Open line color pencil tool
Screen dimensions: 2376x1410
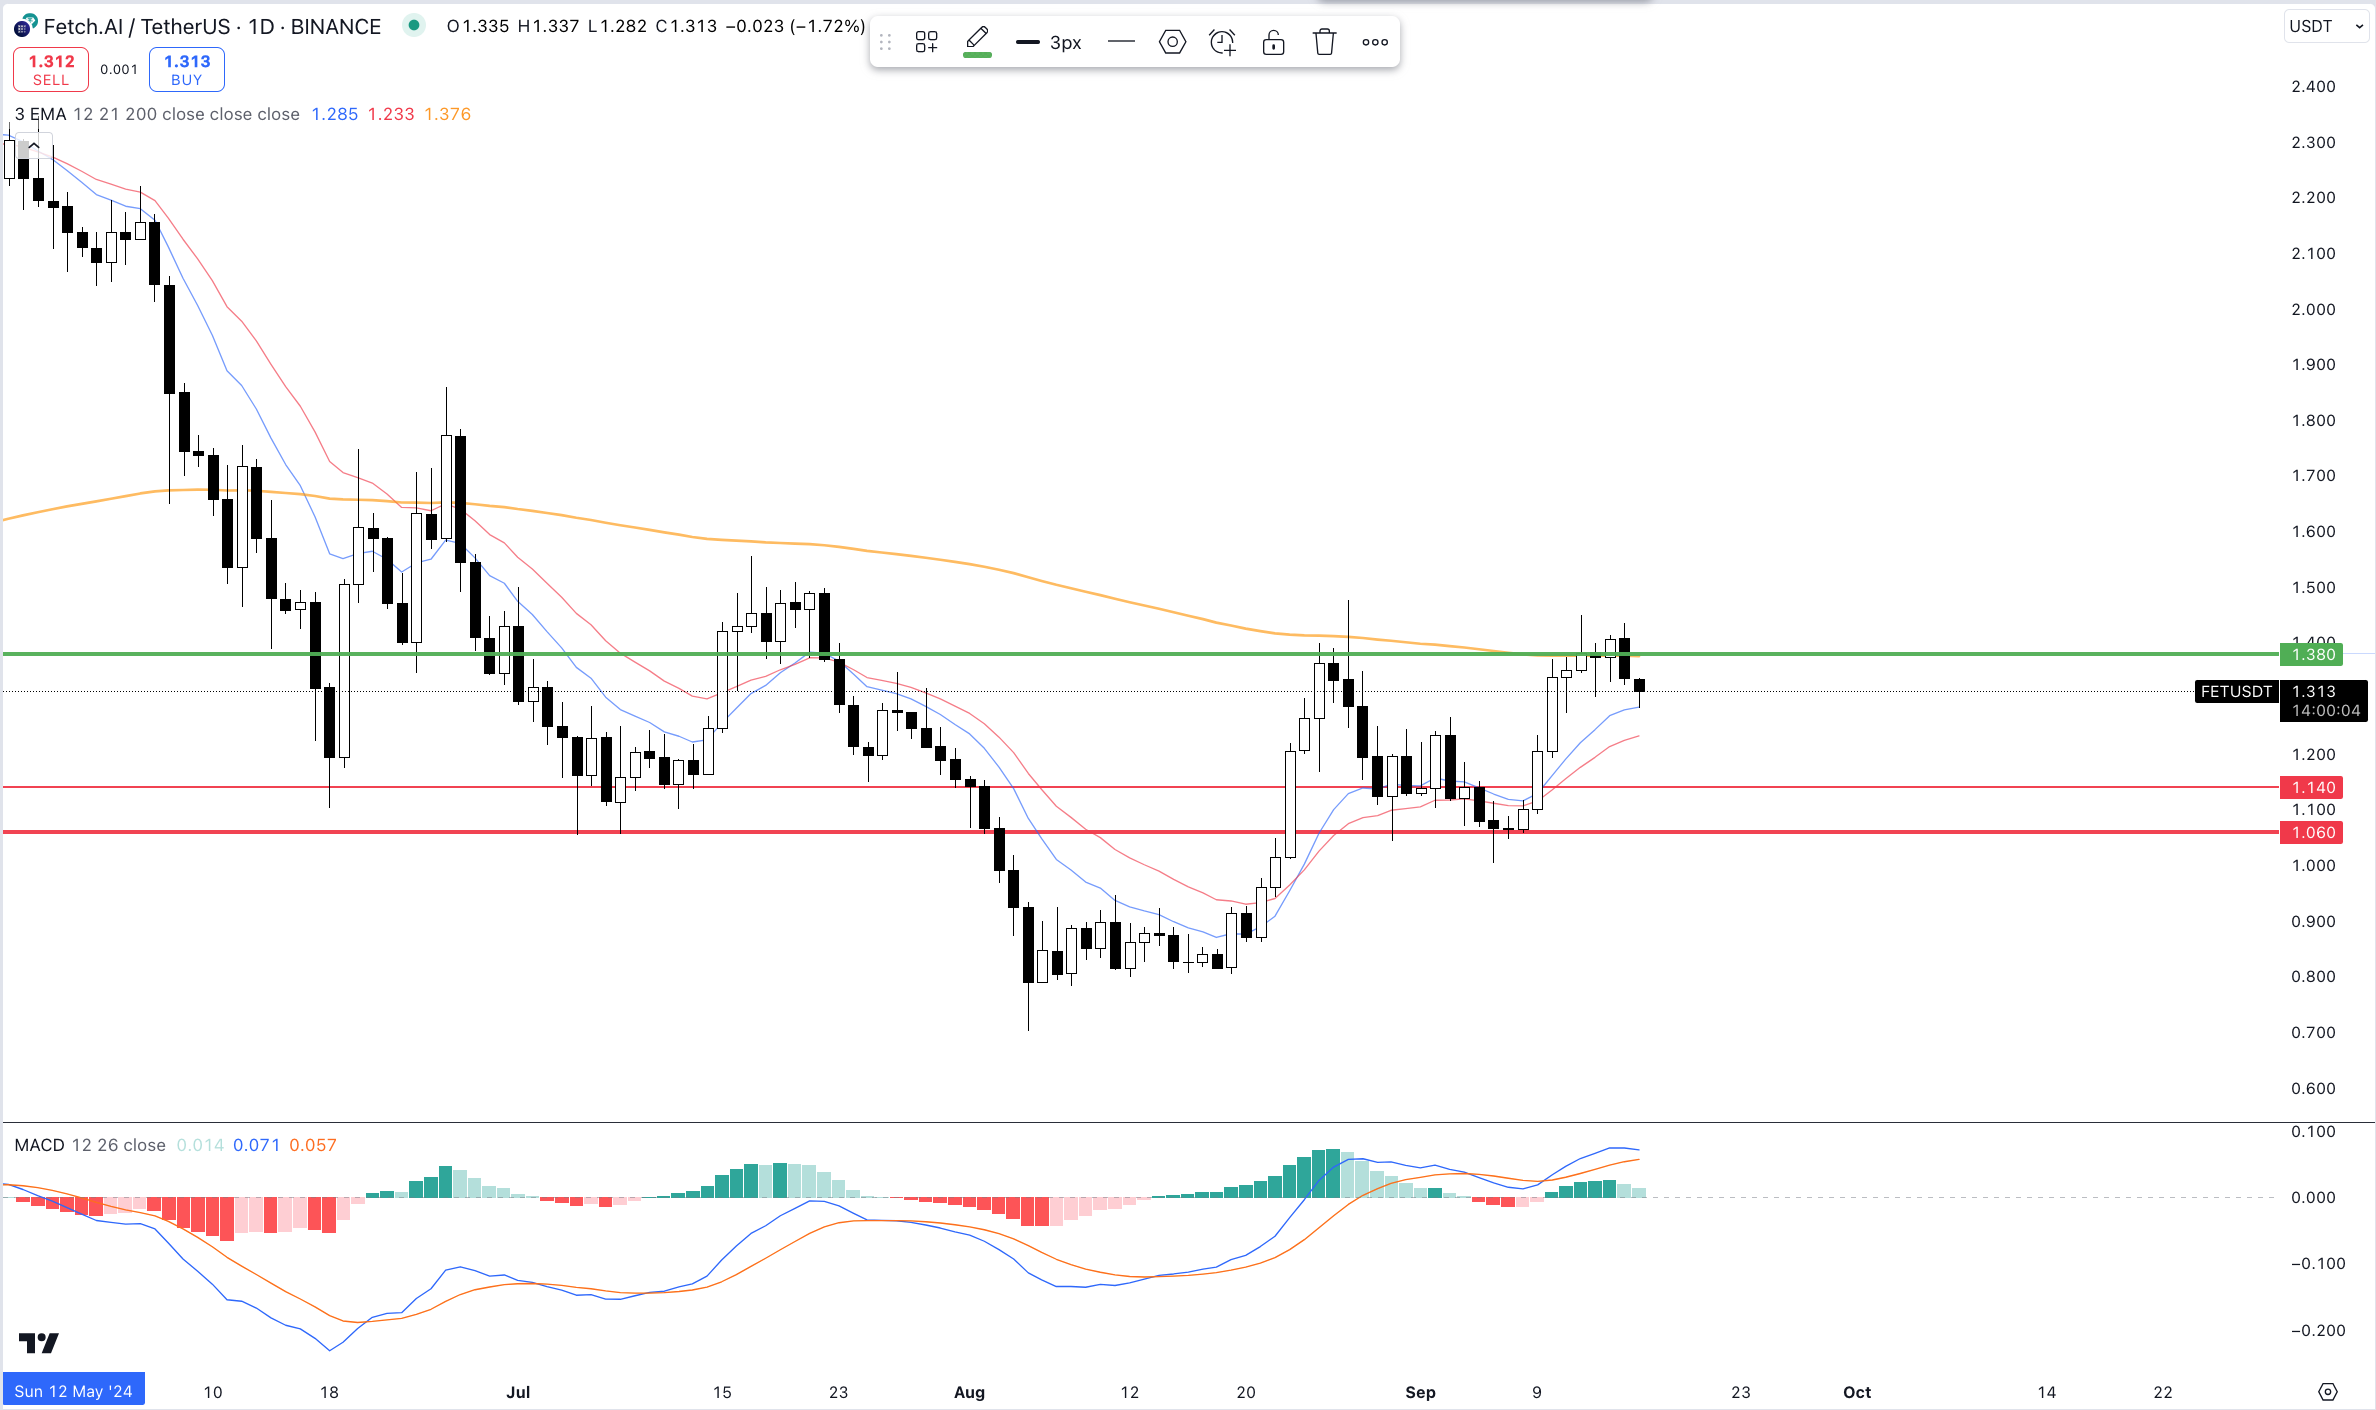click(x=977, y=41)
